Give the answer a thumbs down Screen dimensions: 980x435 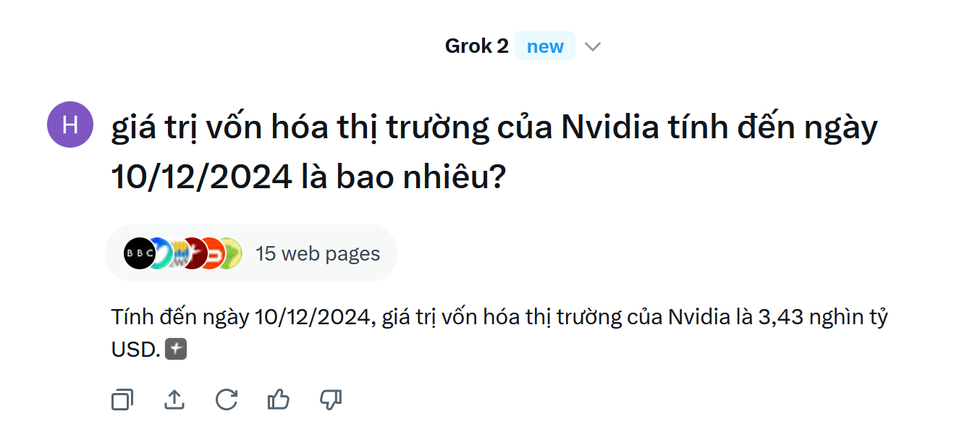coord(330,400)
